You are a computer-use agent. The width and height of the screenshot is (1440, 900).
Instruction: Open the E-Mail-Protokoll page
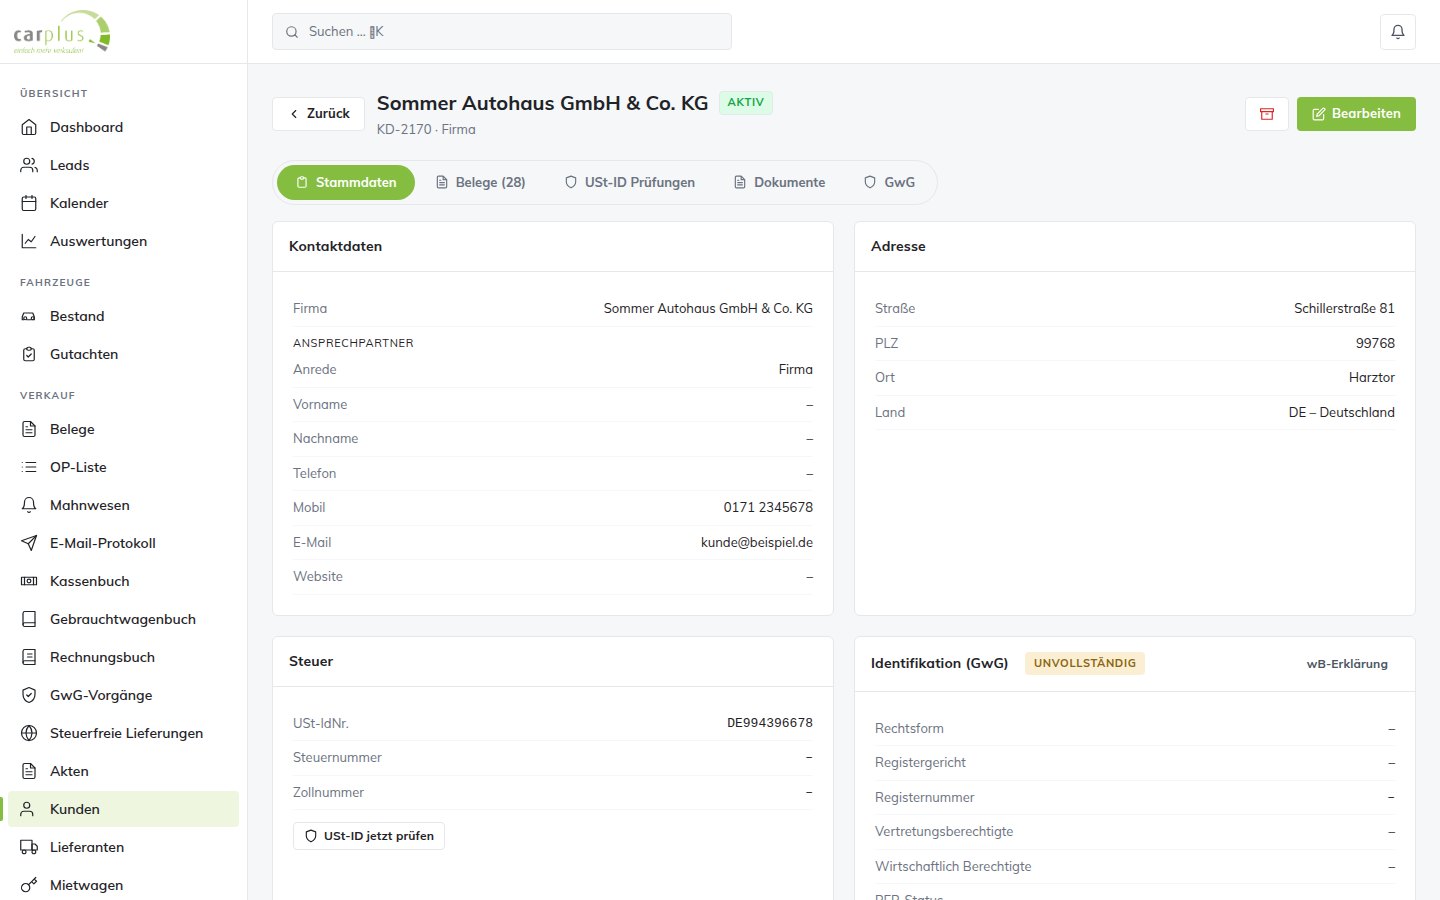[x=123, y=543]
